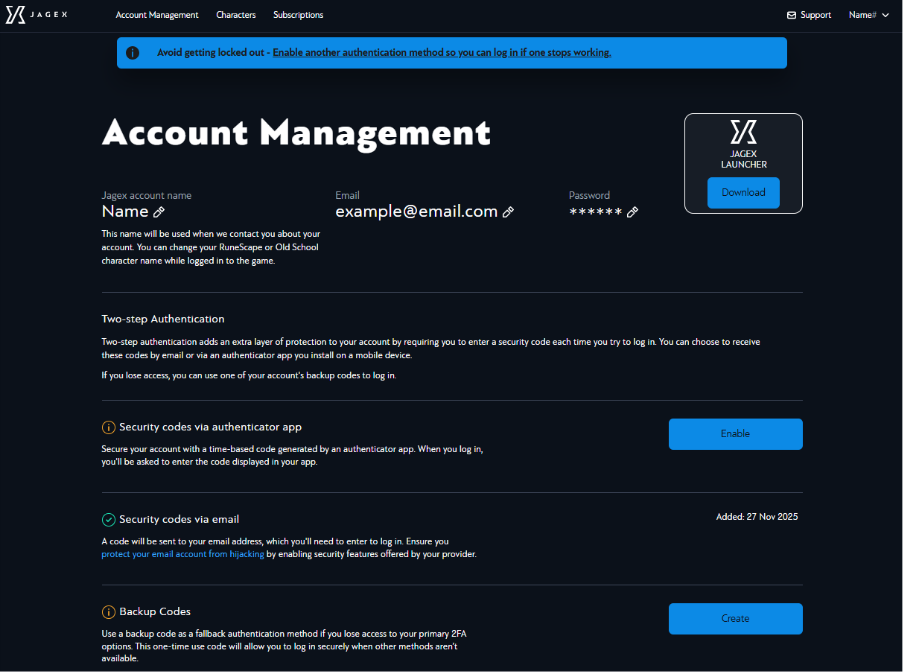The height and width of the screenshot is (672, 903).
Task: Click the Jagex Launcher logo icon
Action: (x=743, y=132)
